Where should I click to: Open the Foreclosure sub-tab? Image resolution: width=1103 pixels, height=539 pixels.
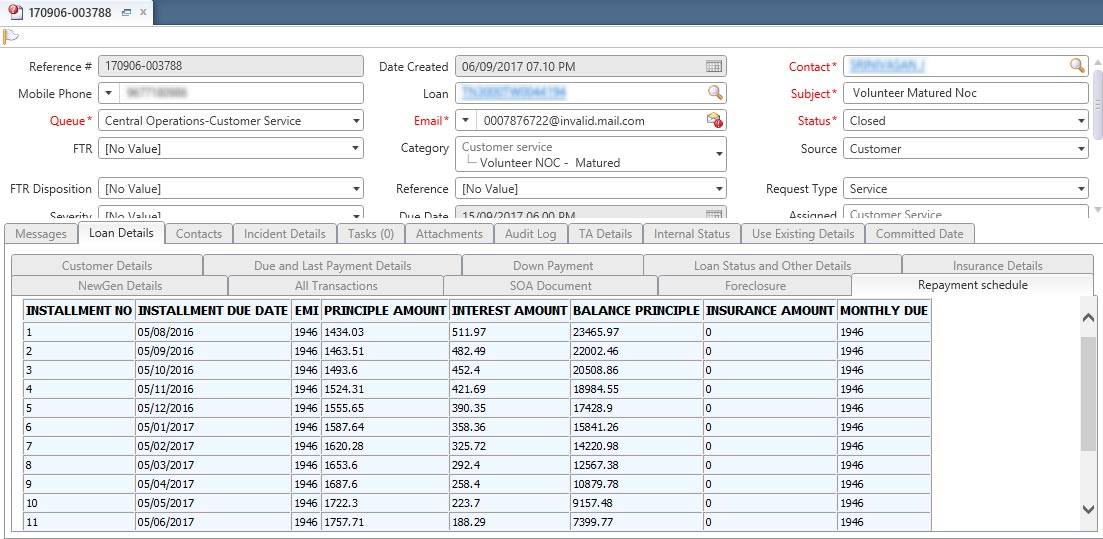point(755,286)
